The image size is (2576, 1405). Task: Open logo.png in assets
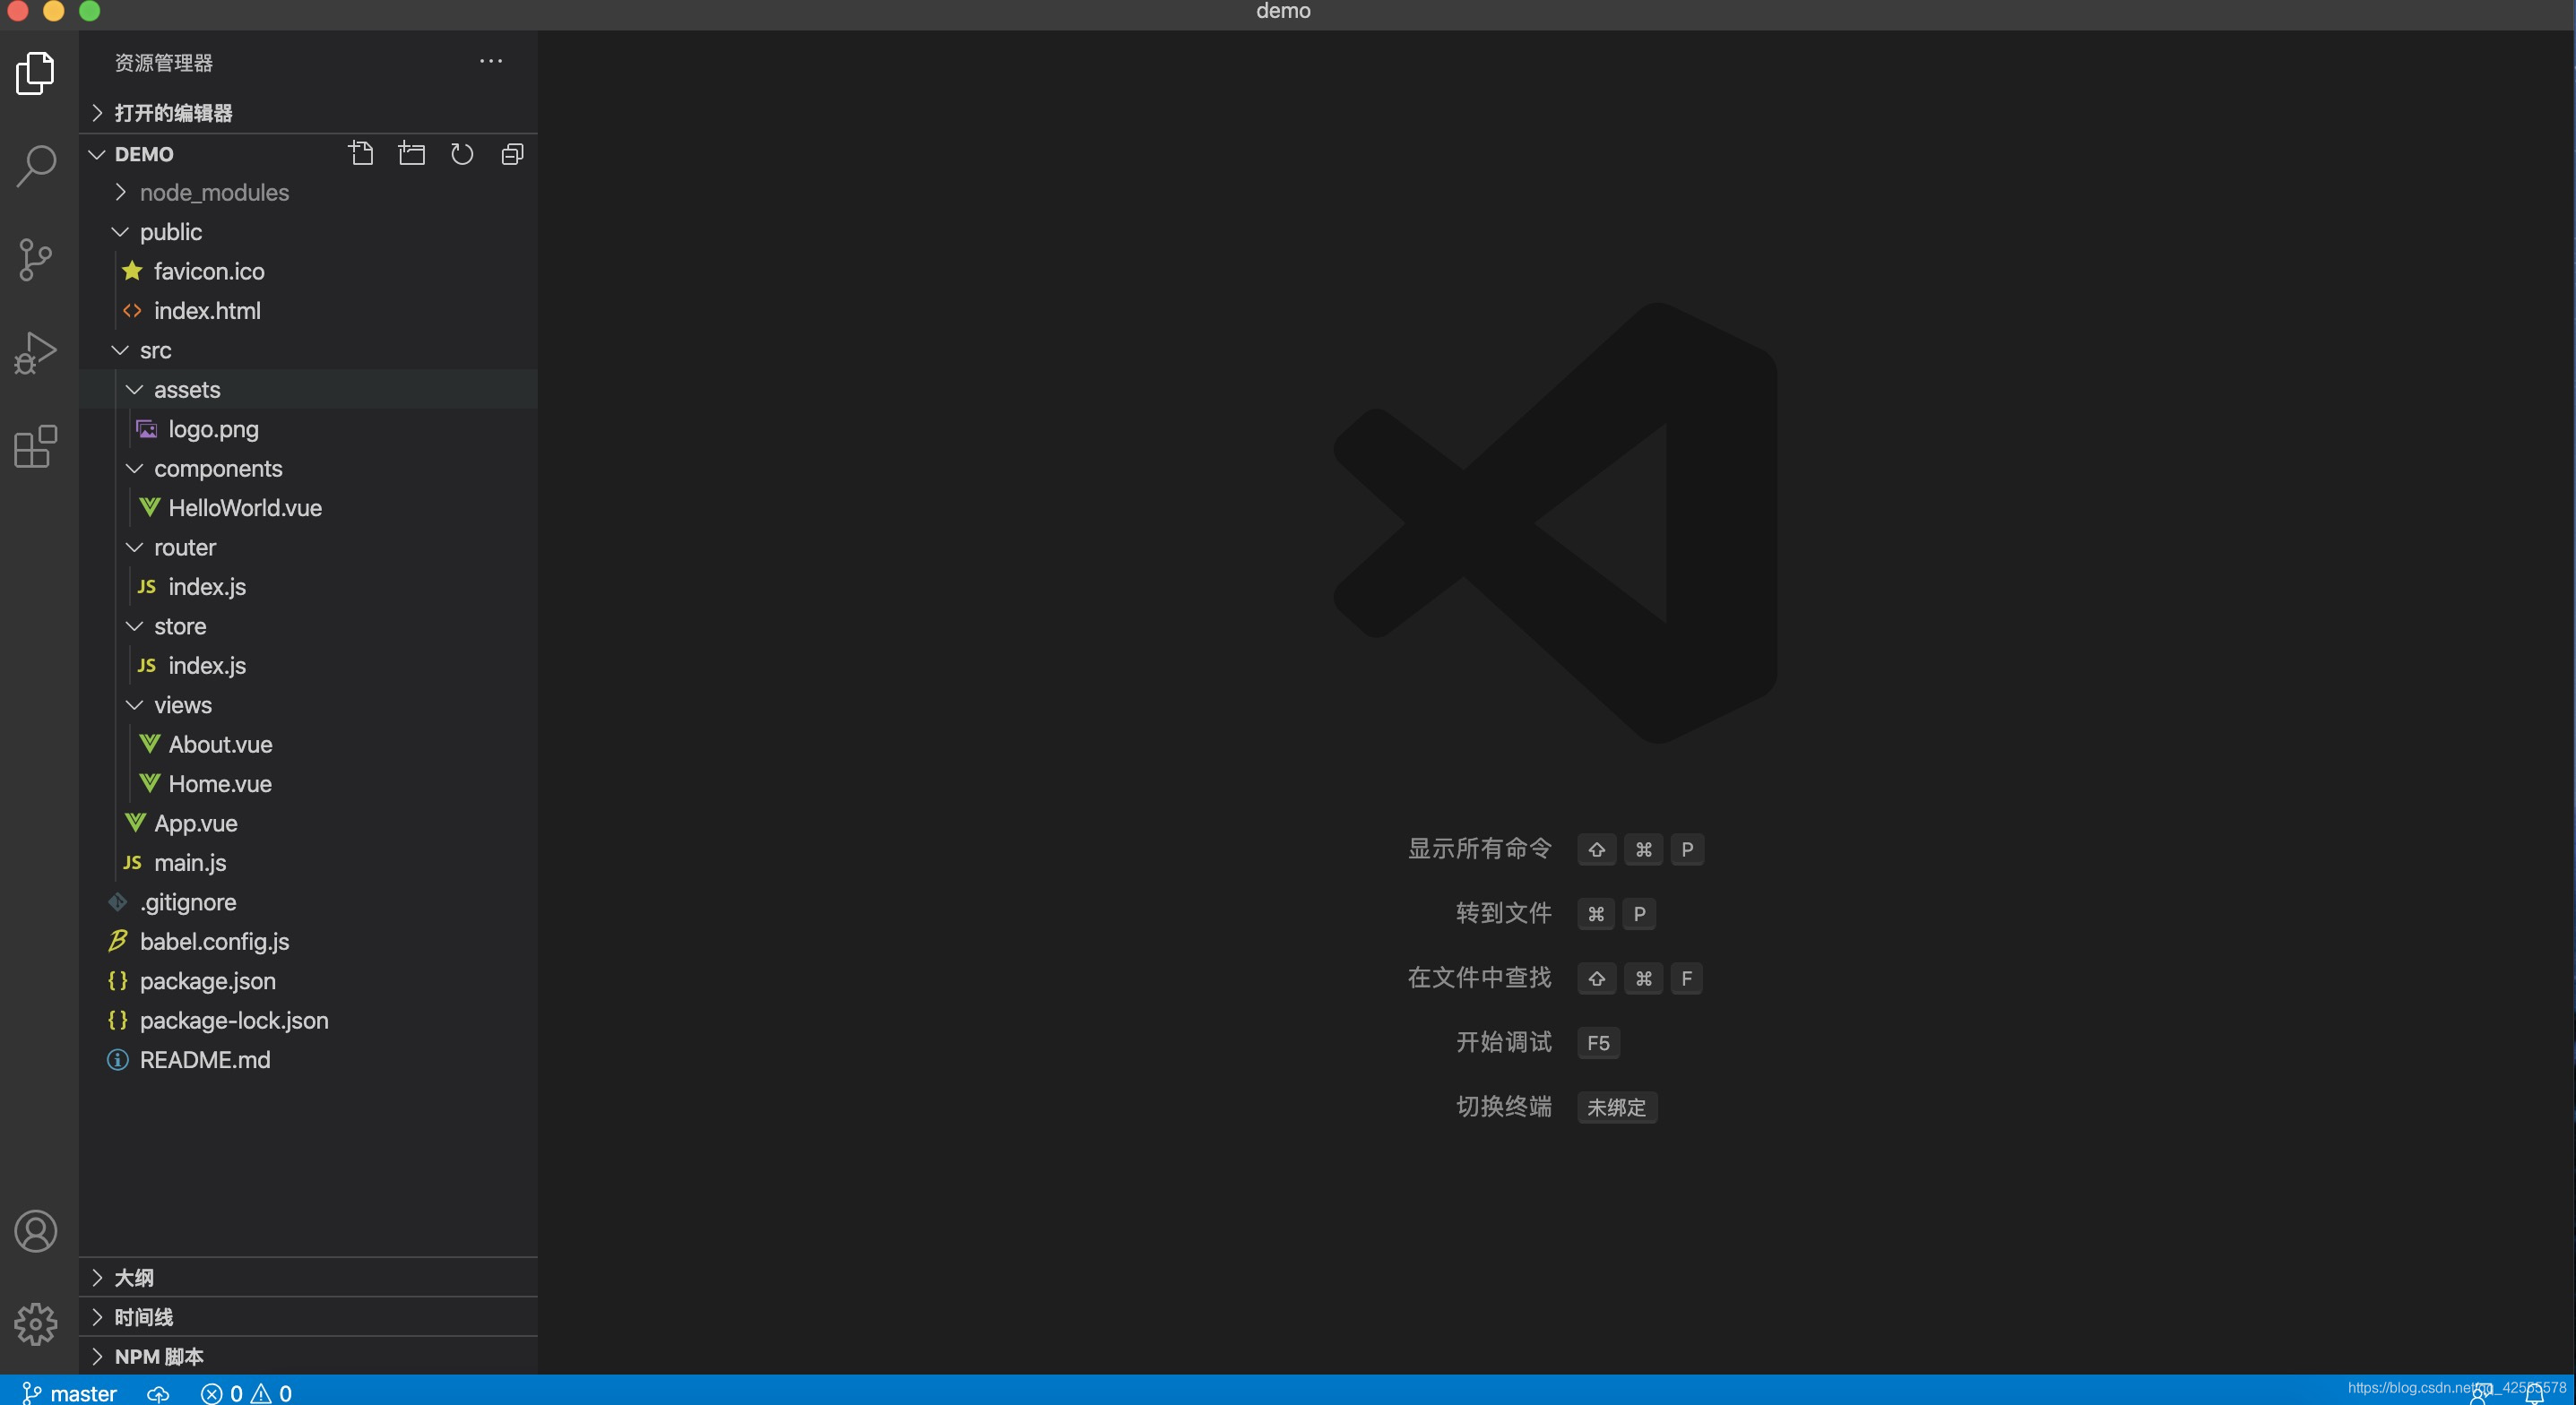pos(308,429)
